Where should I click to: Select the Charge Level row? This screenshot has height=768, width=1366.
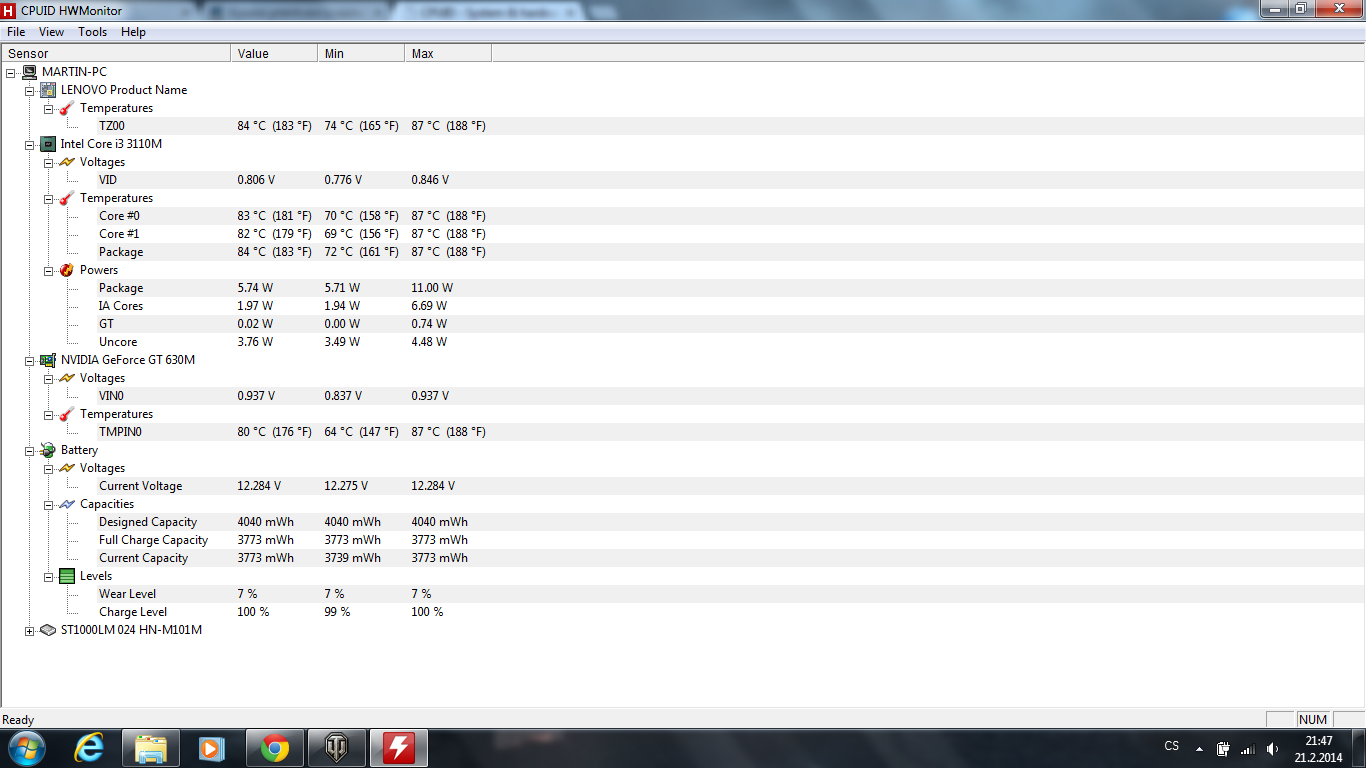click(683, 612)
